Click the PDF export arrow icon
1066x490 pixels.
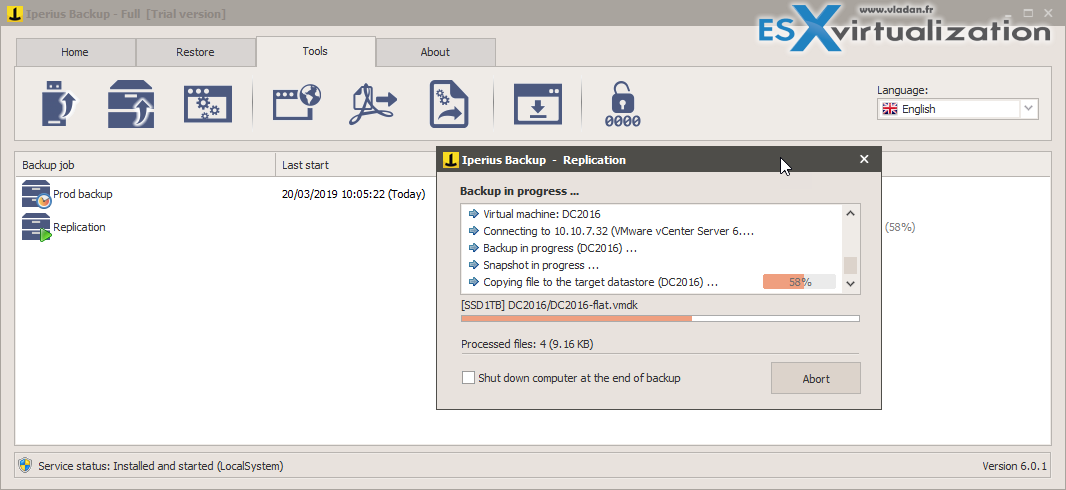(373, 104)
